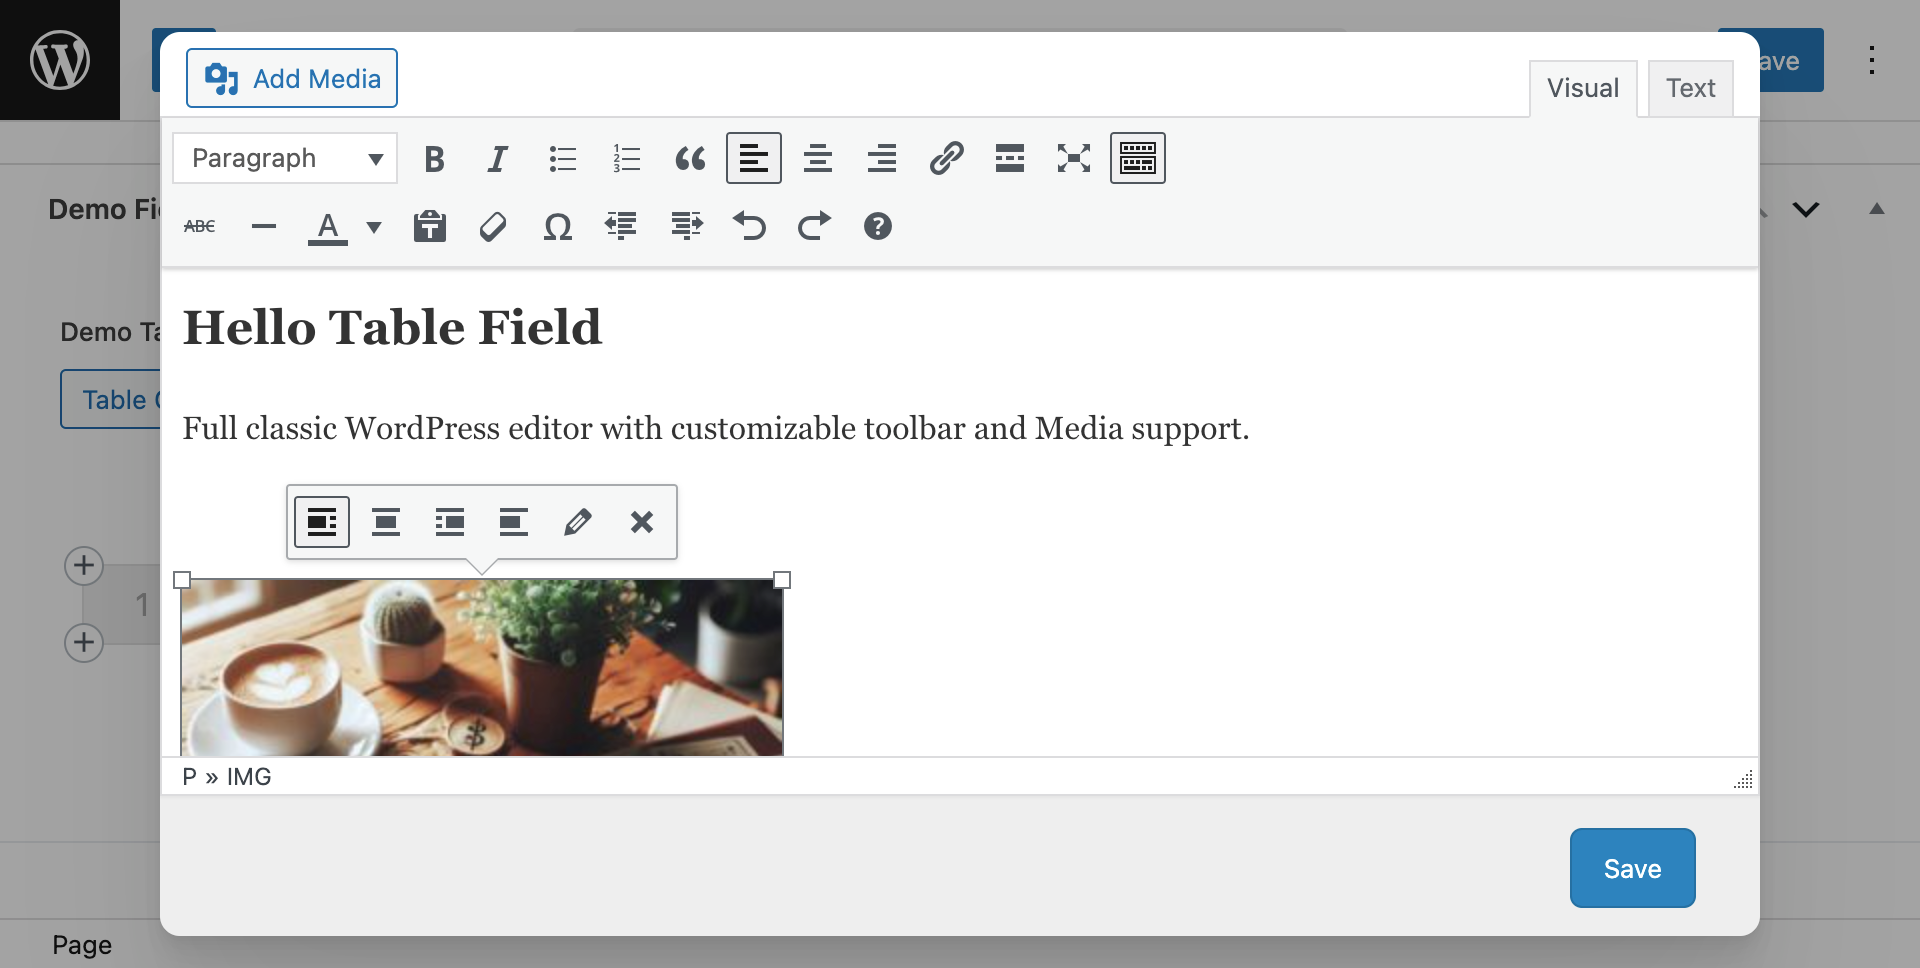Remove the selected image
The image size is (1920, 968).
(x=642, y=522)
